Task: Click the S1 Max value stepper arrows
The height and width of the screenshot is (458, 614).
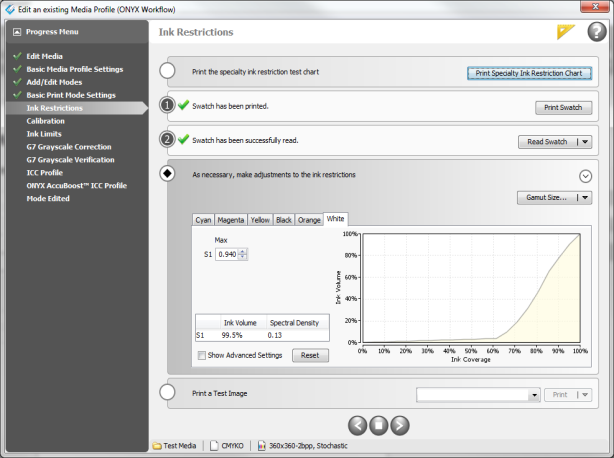Action: [243, 254]
